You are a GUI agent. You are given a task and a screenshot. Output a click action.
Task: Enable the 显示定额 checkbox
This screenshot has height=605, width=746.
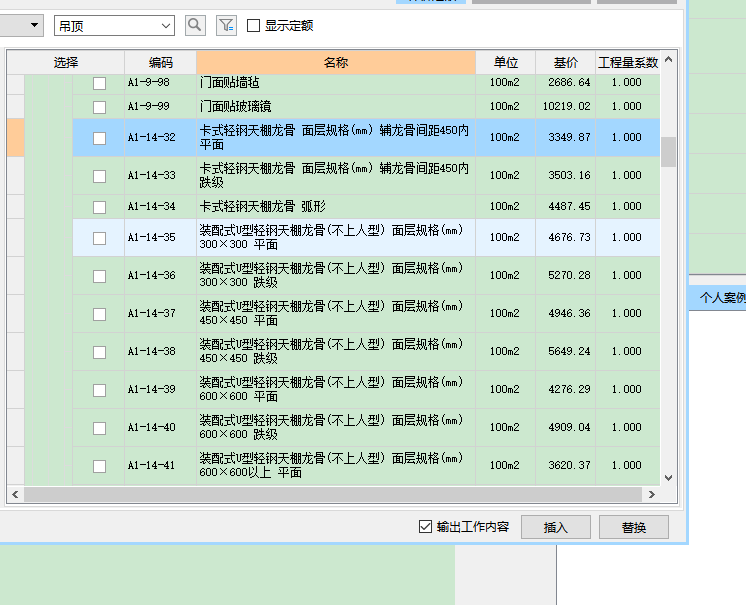click(x=254, y=26)
